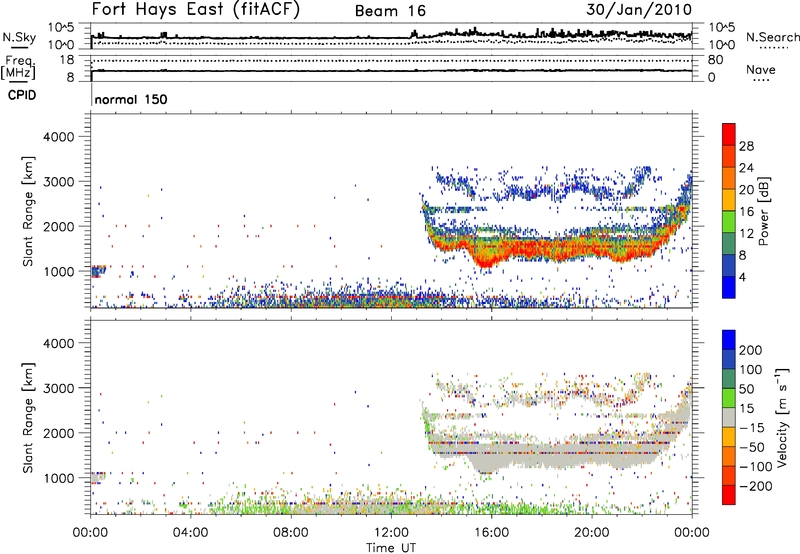Click '4000' on the power panel range axis

point(59,137)
